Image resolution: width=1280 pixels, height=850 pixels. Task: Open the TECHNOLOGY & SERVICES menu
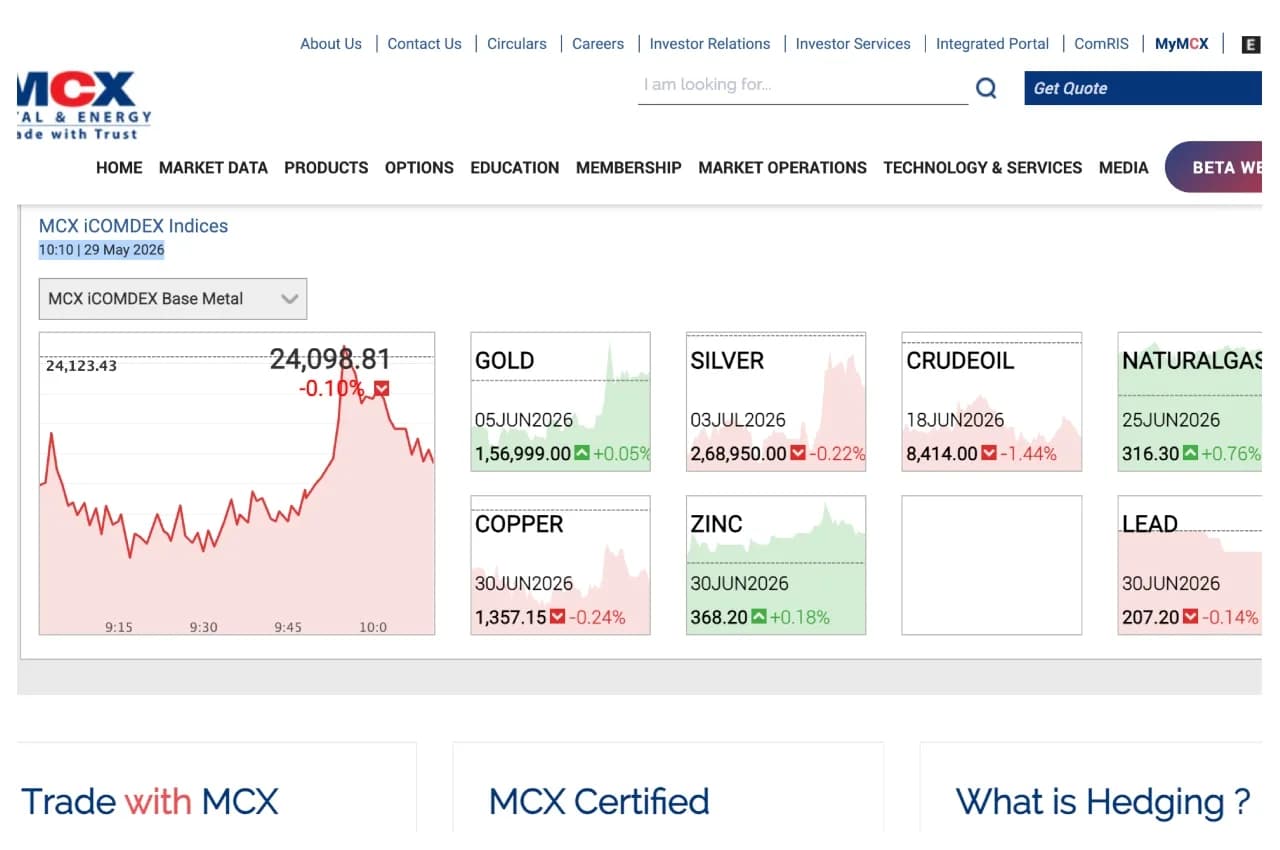point(983,168)
